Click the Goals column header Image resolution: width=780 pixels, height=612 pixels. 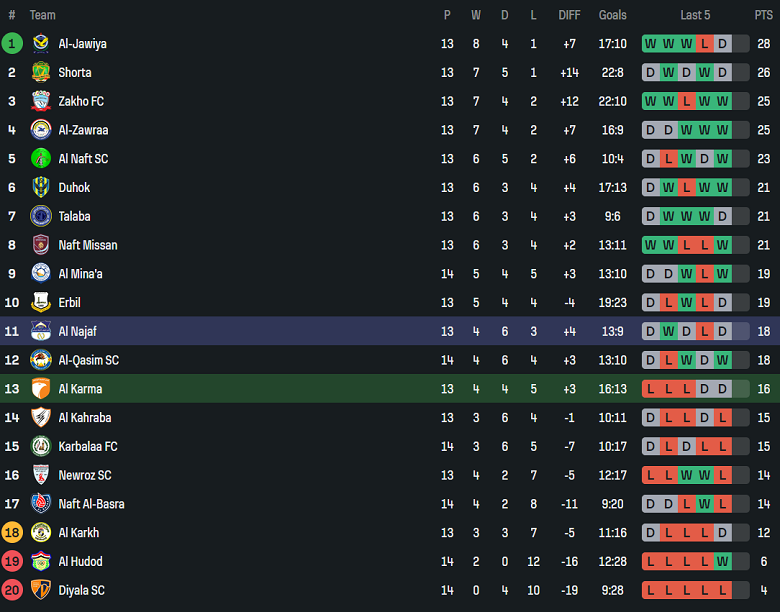click(x=612, y=15)
